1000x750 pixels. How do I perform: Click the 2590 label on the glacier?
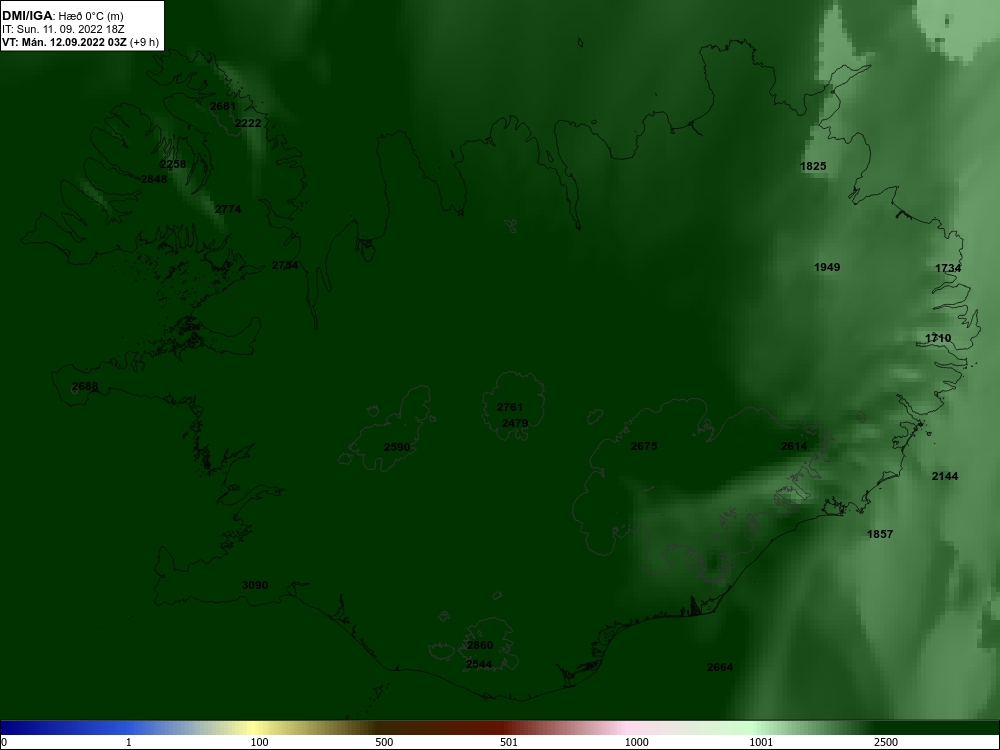pyautogui.click(x=397, y=448)
